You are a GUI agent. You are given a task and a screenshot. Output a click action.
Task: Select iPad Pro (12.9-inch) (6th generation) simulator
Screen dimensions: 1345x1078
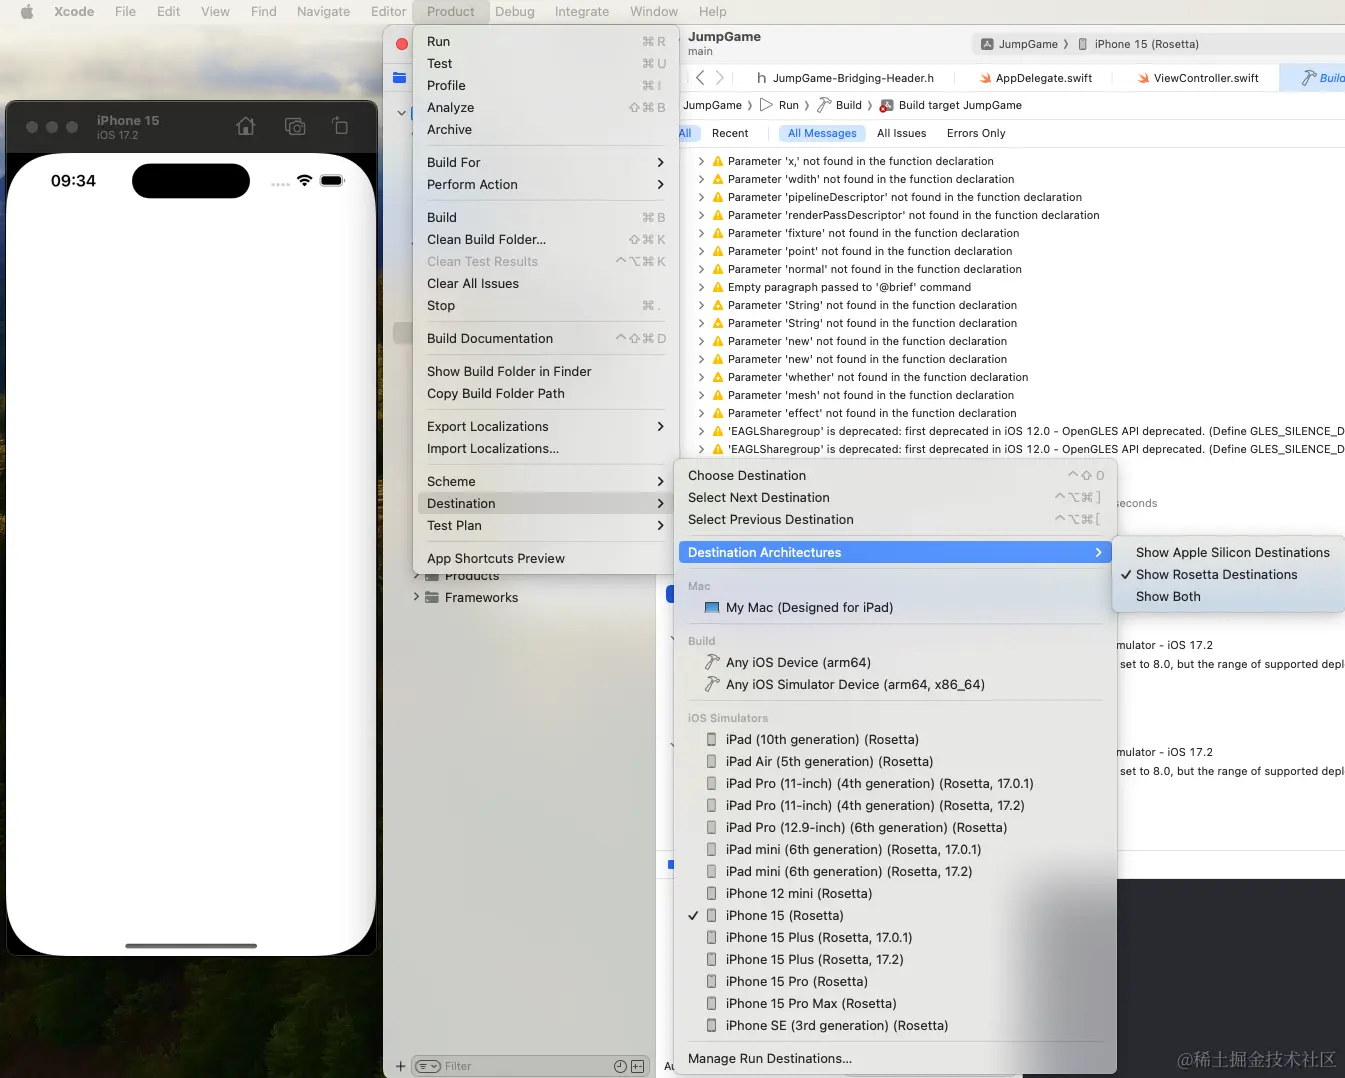coord(895,828)
